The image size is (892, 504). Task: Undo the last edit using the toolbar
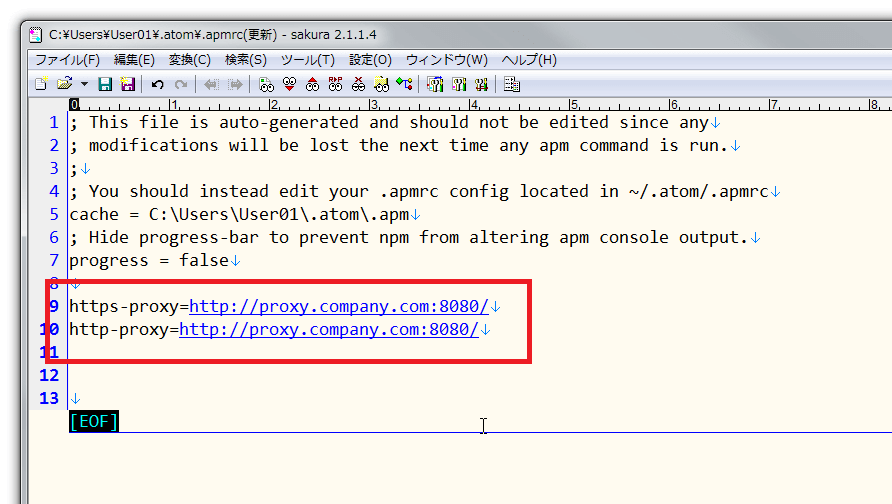click(x=157, y=85)
